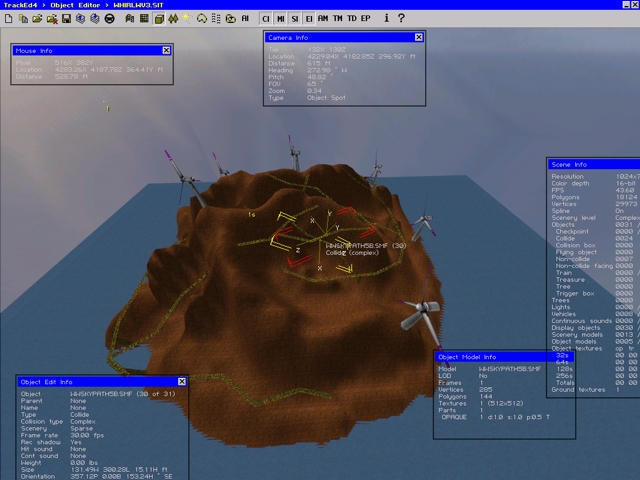640x480 pixels.
Task: Save with the floppy disk icon
Action: (x=66, y=19)
